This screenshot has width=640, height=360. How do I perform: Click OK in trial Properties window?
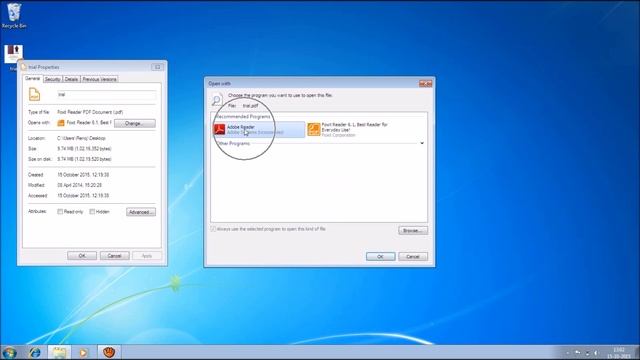pyautogui.click(x=82, y=256)
